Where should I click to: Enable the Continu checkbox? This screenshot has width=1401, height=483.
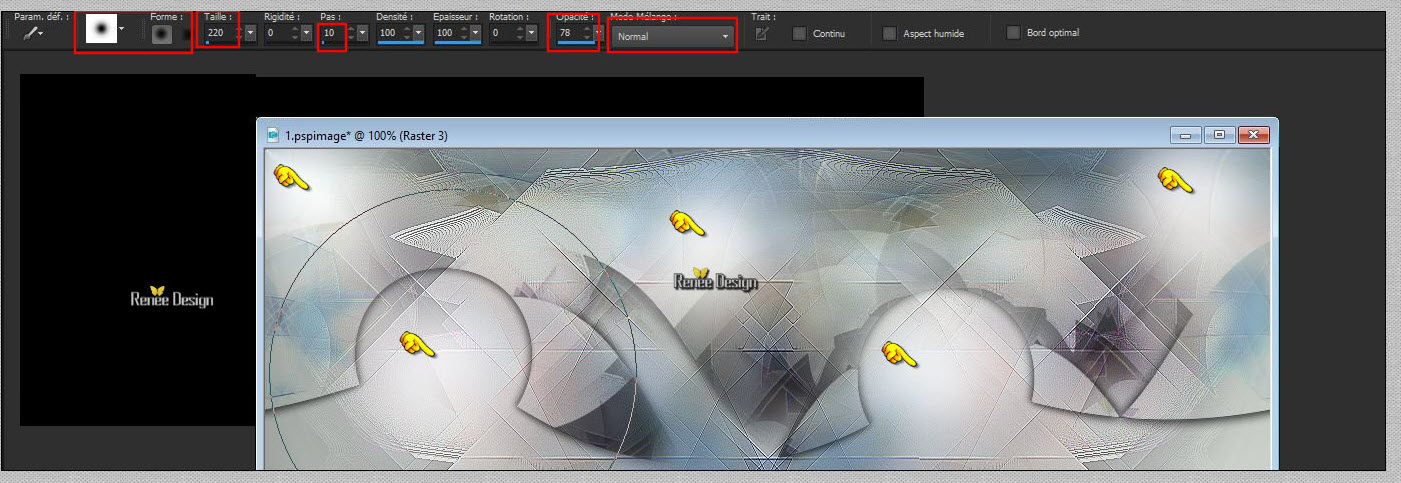(x=799, y=33)
